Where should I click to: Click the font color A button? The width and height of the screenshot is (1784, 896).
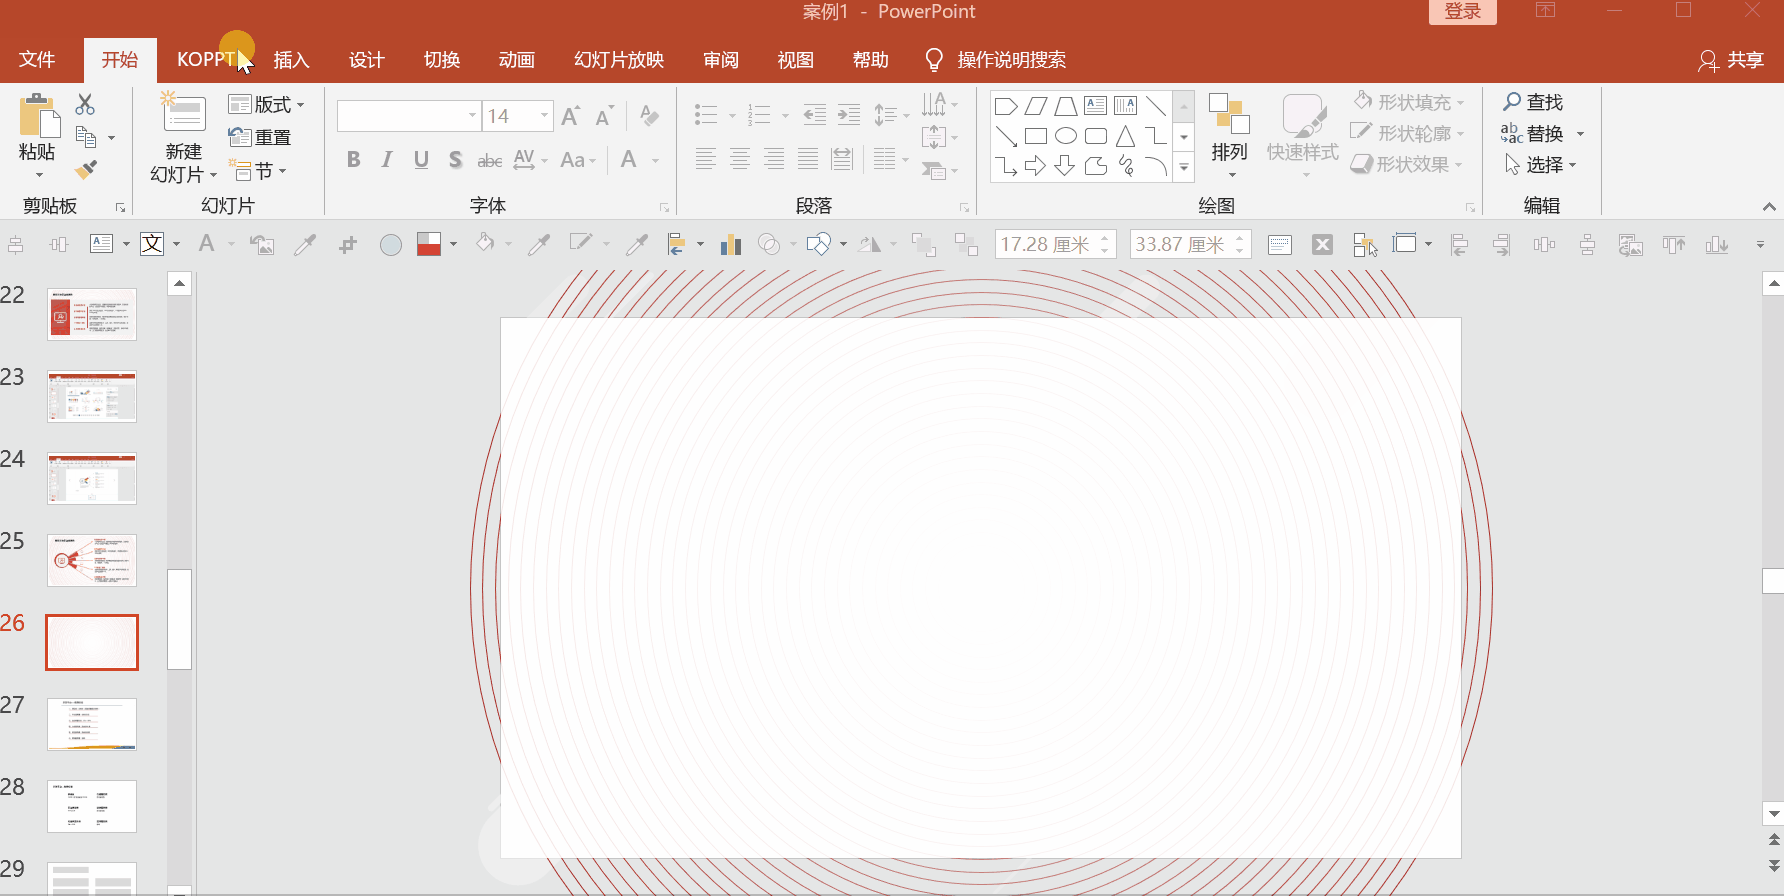[629, 160]
